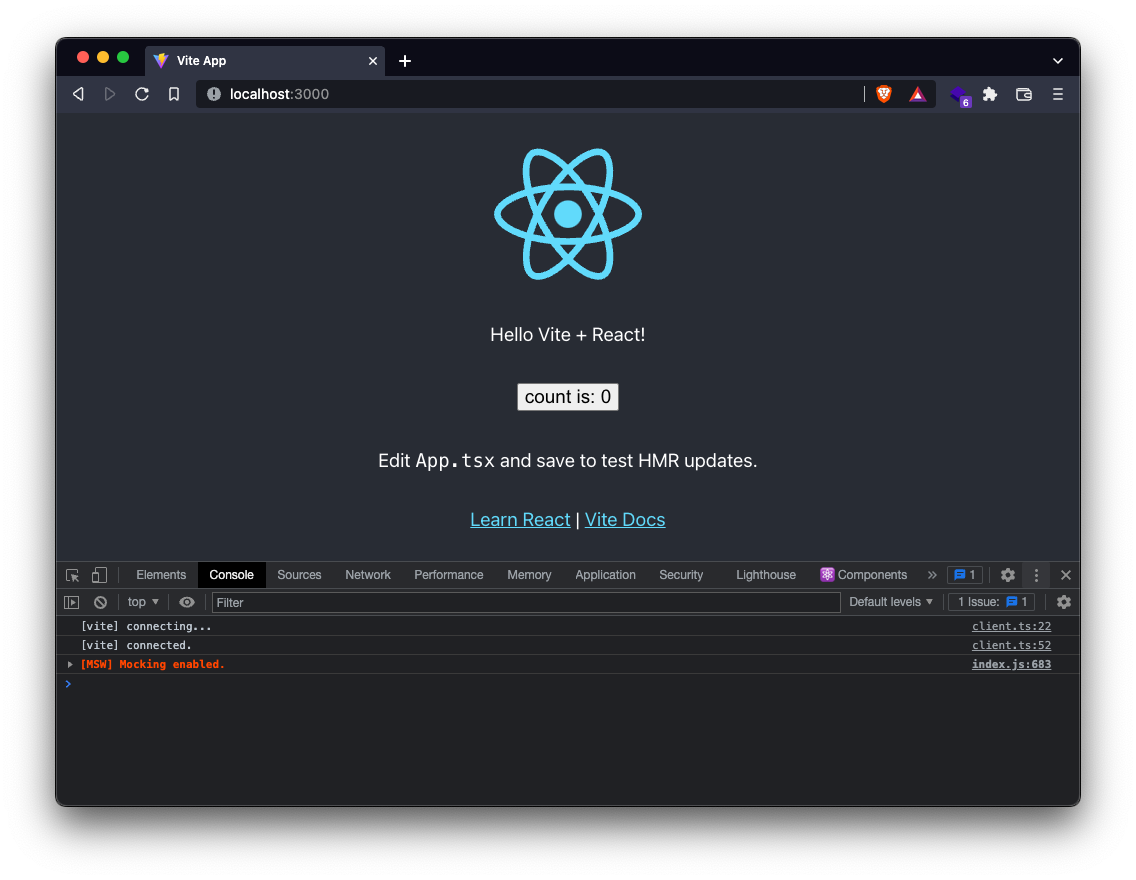Viewport: 1136px width, 880px height.
Task: Click the React logo image
Action: [x=568, y=214]
